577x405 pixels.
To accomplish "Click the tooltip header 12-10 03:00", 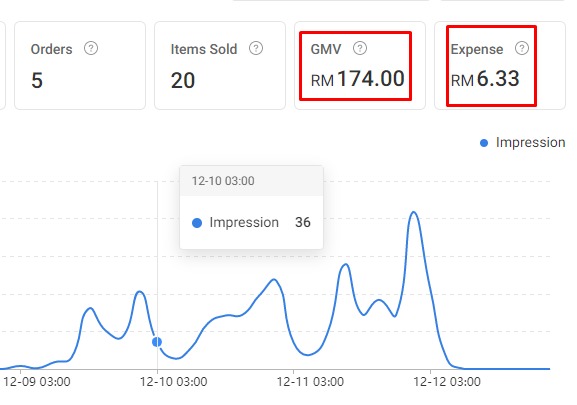I will (223, 181).
